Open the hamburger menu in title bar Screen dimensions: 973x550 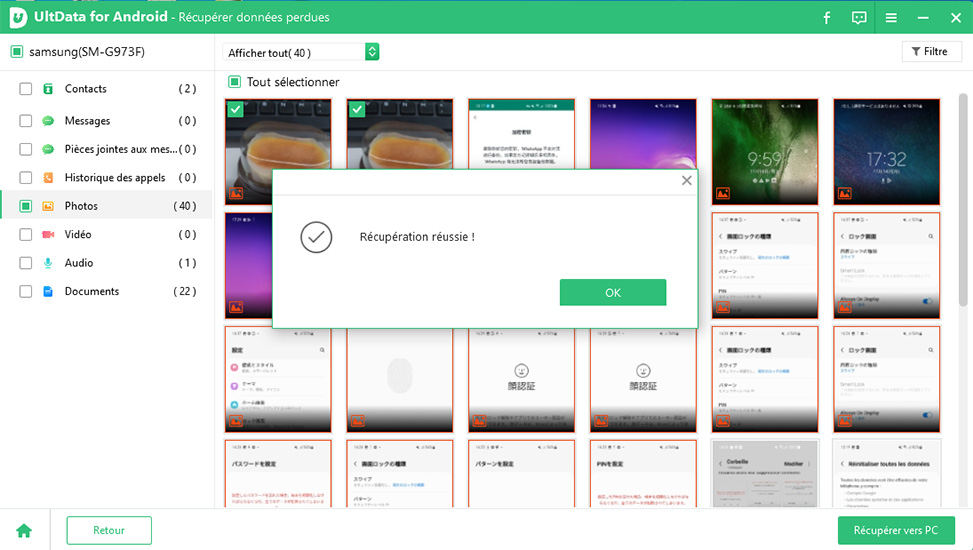click(891, 17)
